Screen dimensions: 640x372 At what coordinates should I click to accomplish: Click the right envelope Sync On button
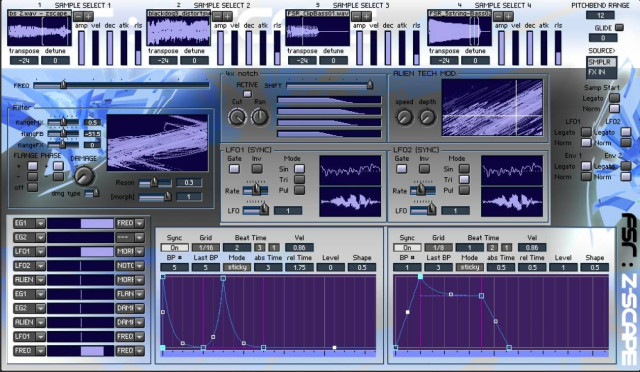(x=407, y=247)
